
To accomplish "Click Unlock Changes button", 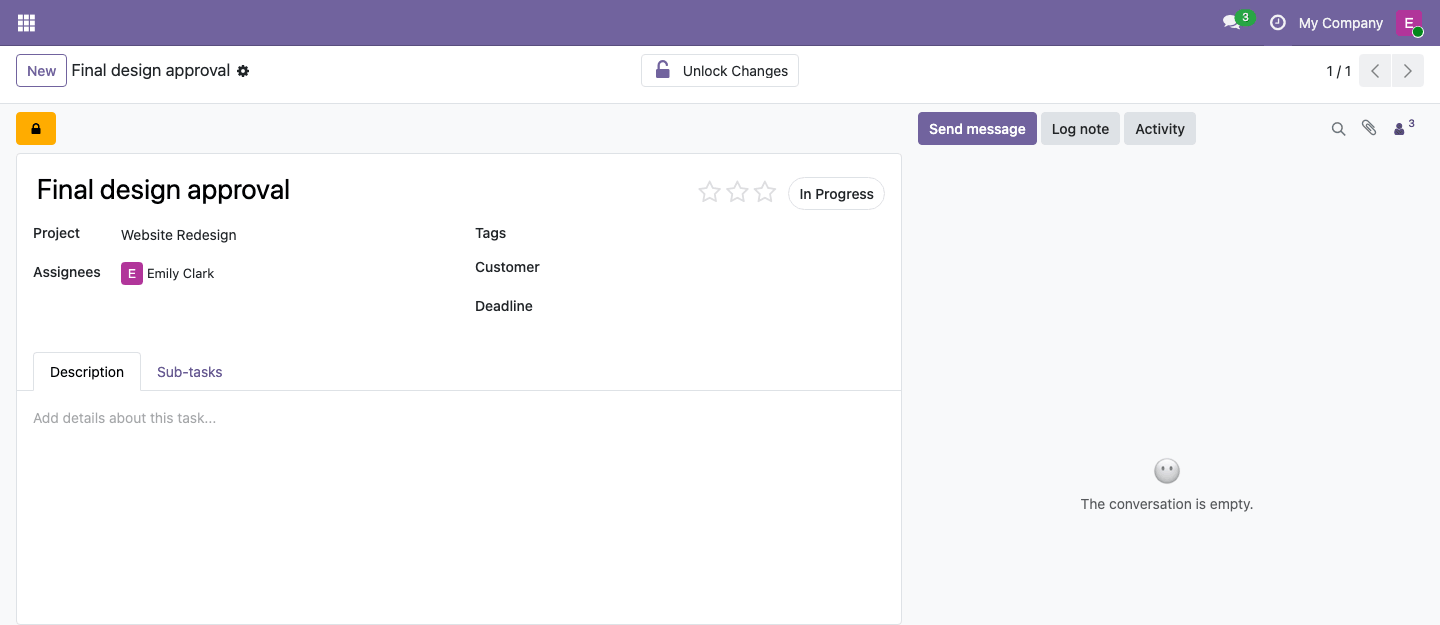I will [720, 71].
